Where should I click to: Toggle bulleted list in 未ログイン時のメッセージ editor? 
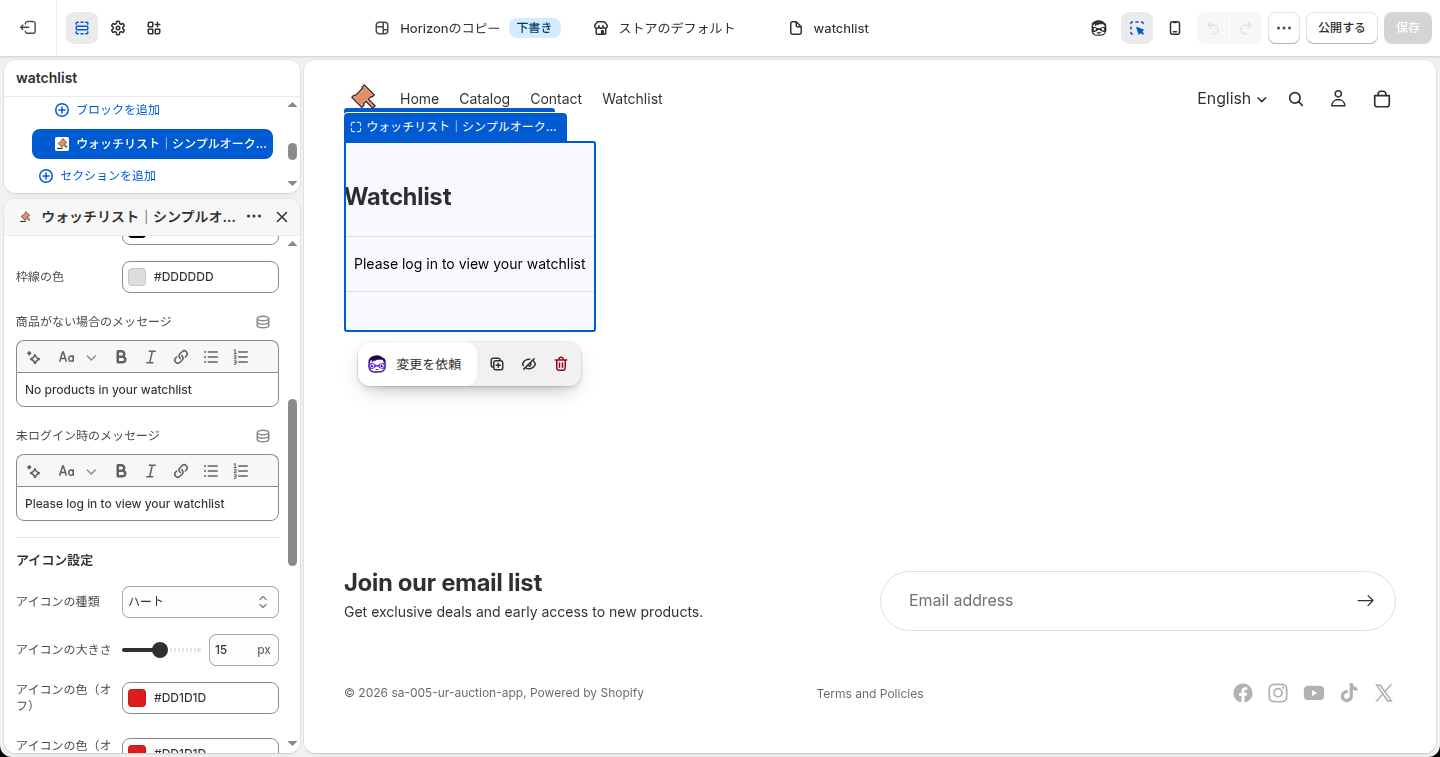point(211,471)
